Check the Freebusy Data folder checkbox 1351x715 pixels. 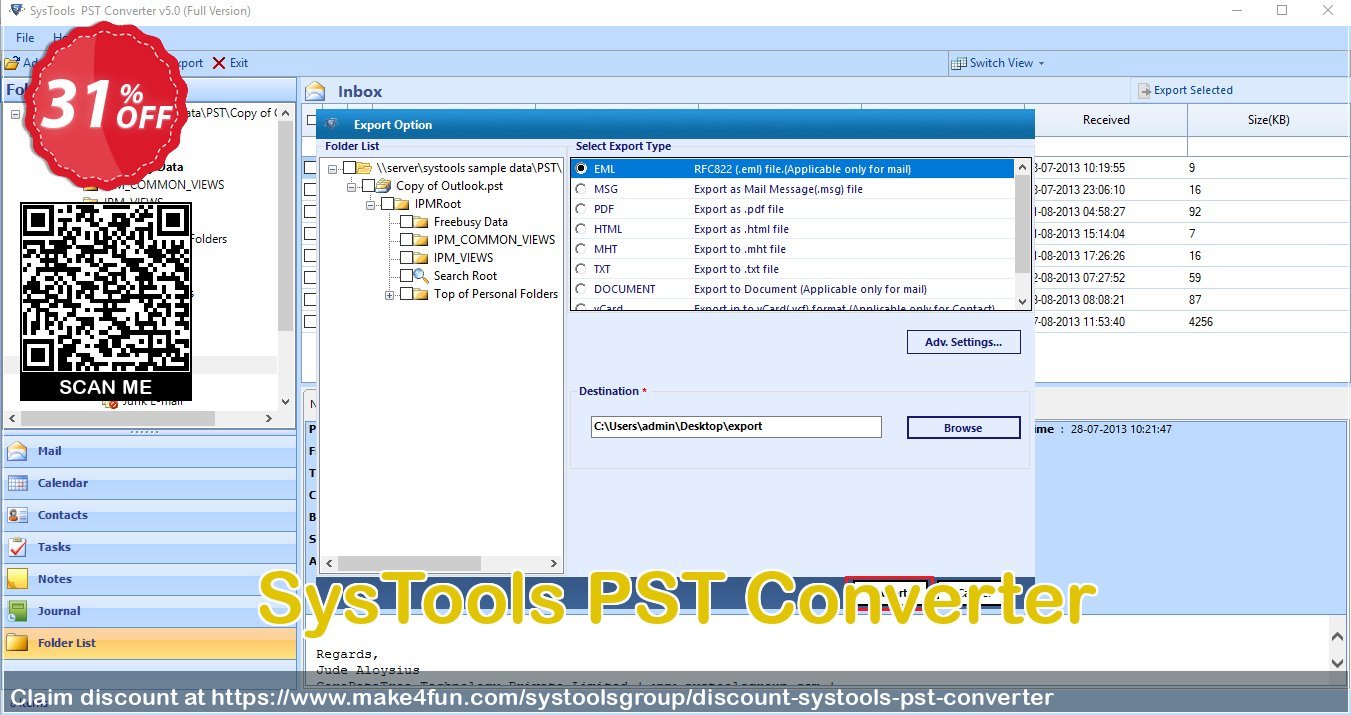(406, 222)
